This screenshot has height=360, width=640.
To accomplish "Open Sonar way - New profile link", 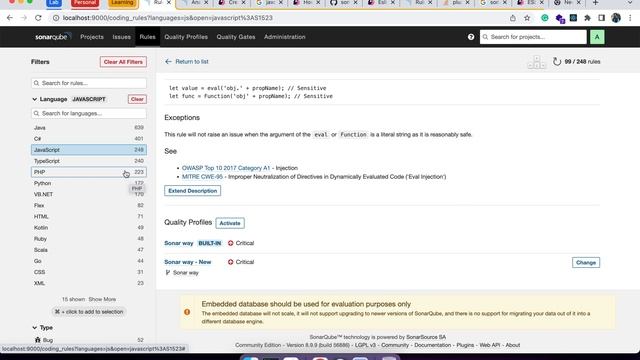I will [x=188, y=262].
